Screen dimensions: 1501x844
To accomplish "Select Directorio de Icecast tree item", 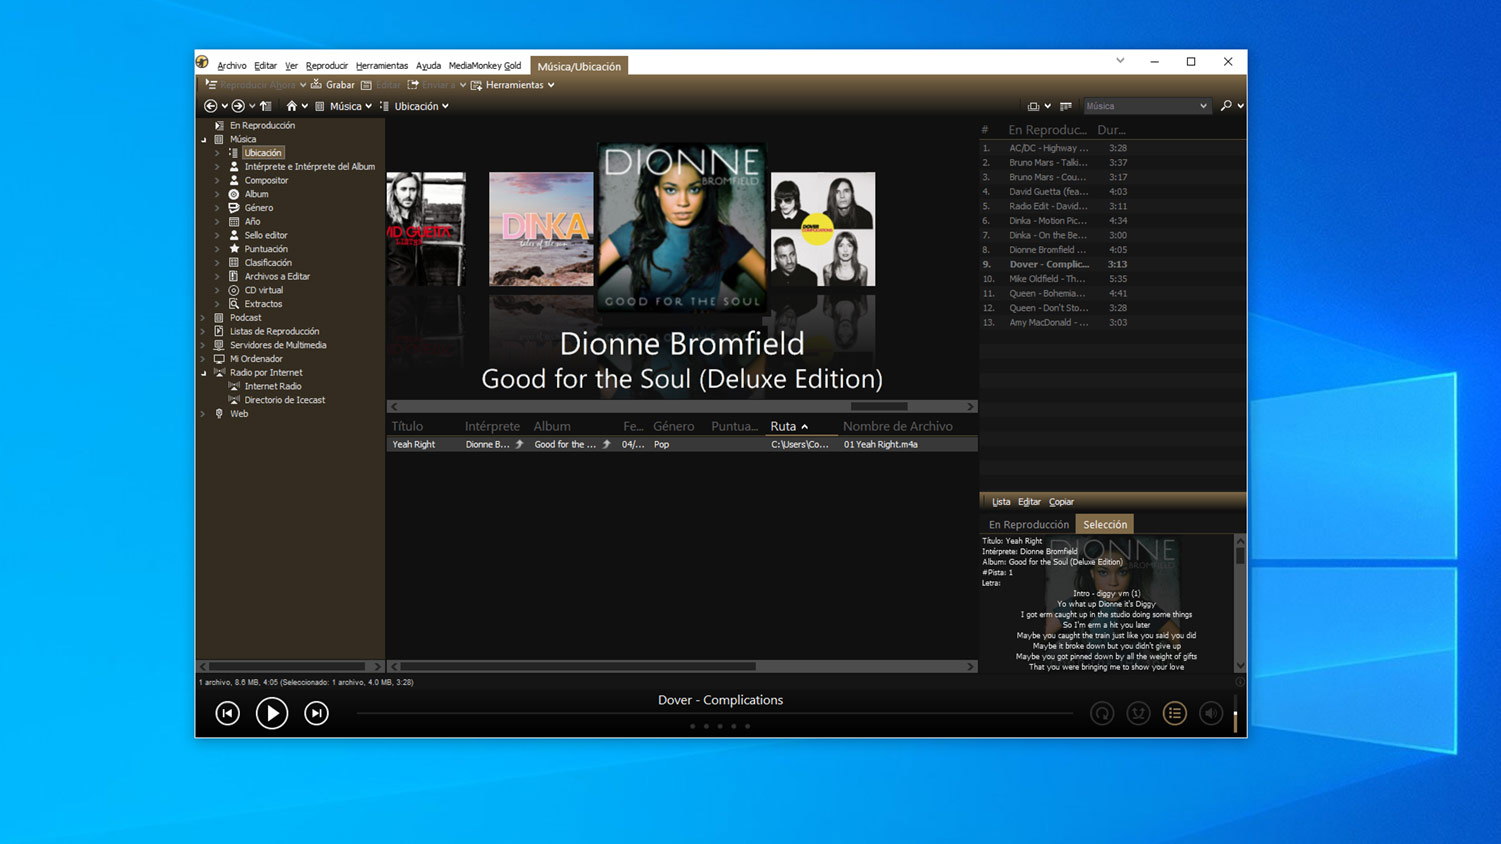I will coord(284,400).
